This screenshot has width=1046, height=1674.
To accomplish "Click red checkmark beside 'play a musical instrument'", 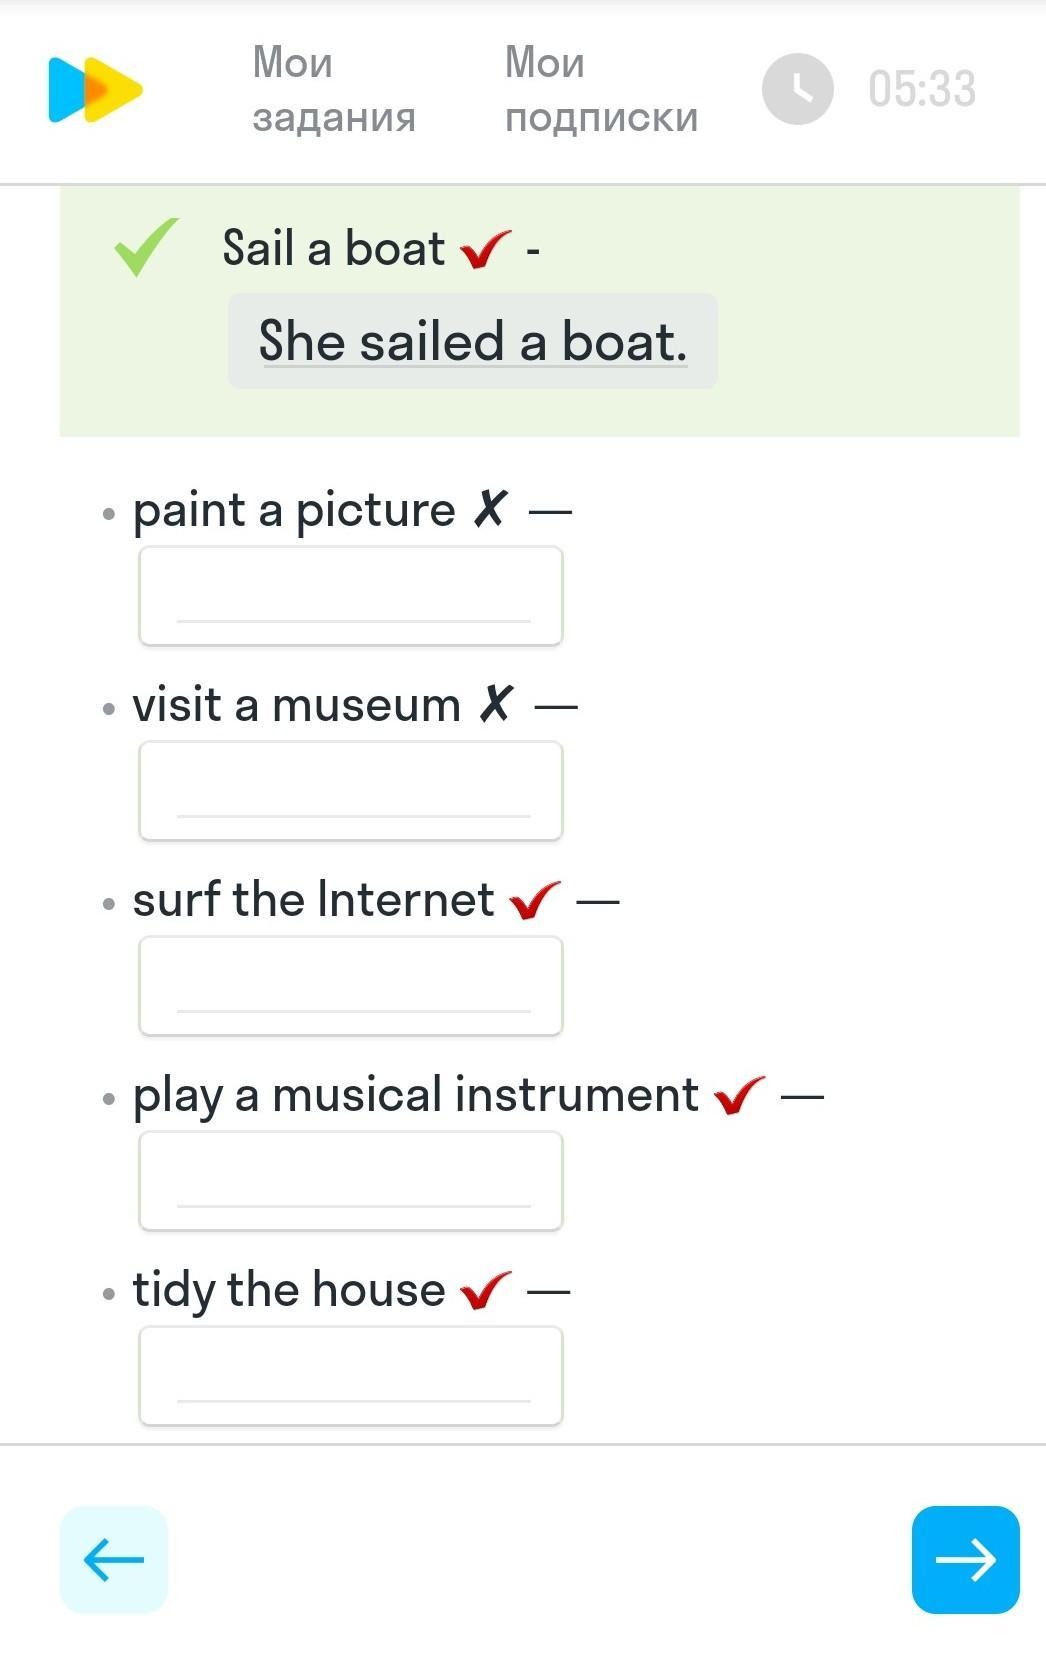I will (x=739, y=1095).
